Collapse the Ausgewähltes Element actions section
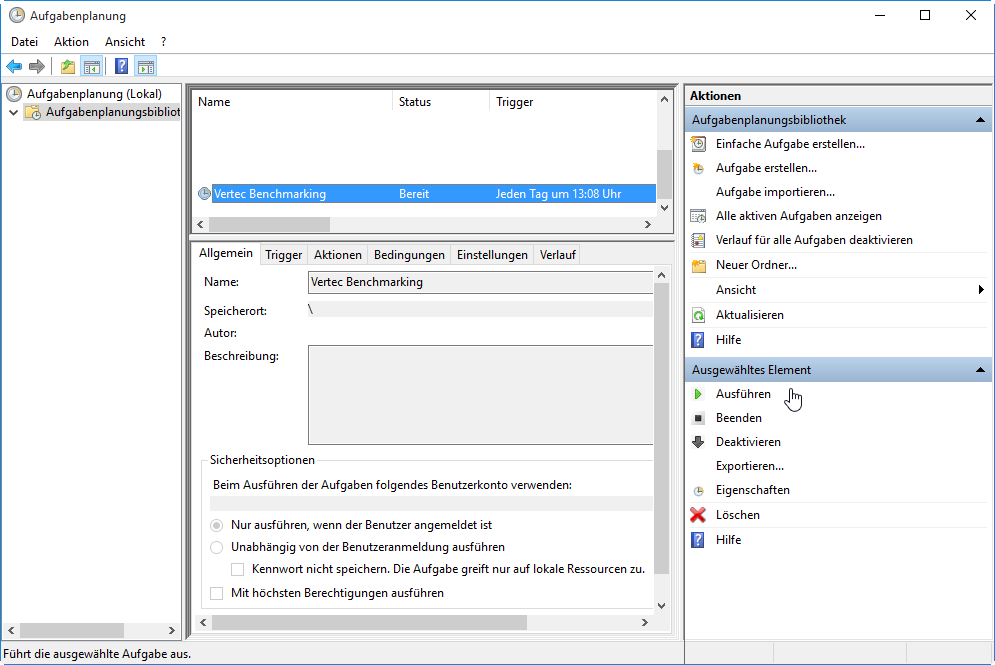Image resolution: width=995 pixels, height=665 pixels. point(980,370)
